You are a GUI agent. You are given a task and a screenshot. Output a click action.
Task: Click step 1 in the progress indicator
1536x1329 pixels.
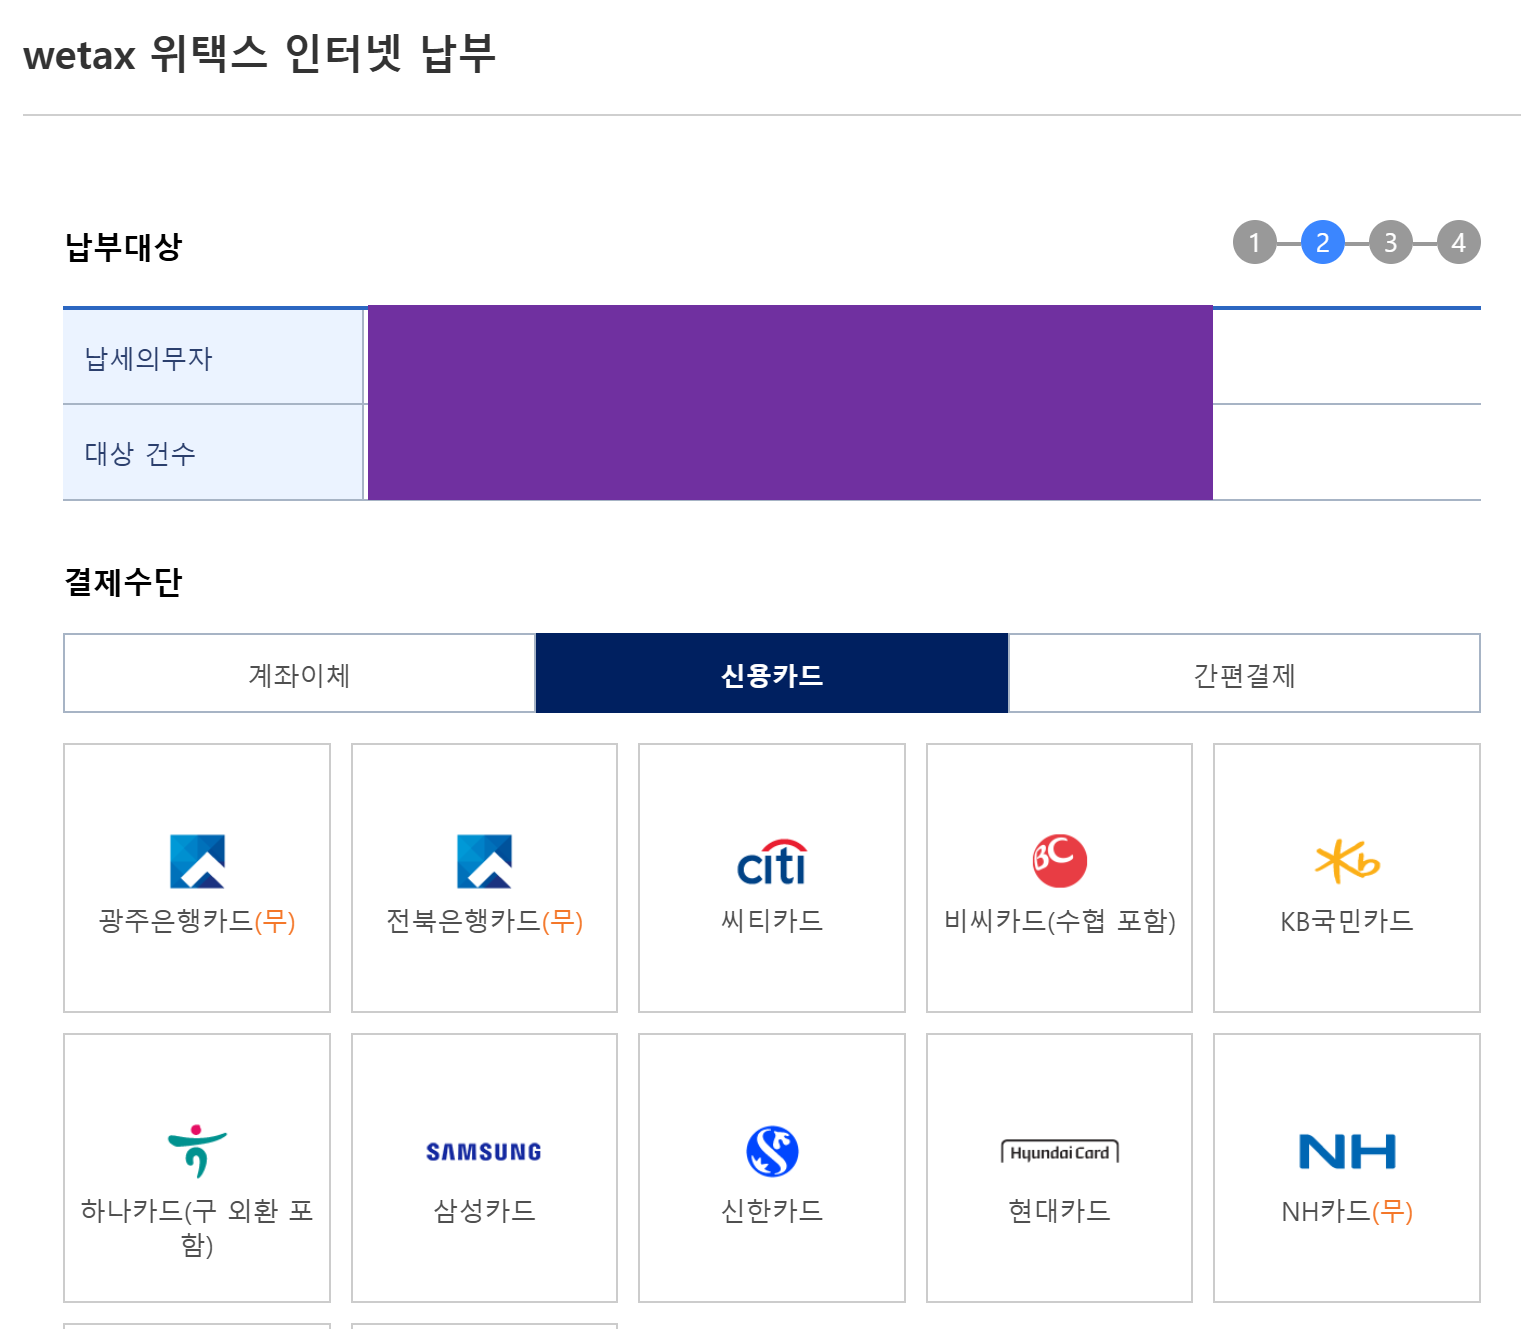point(1255,242)
